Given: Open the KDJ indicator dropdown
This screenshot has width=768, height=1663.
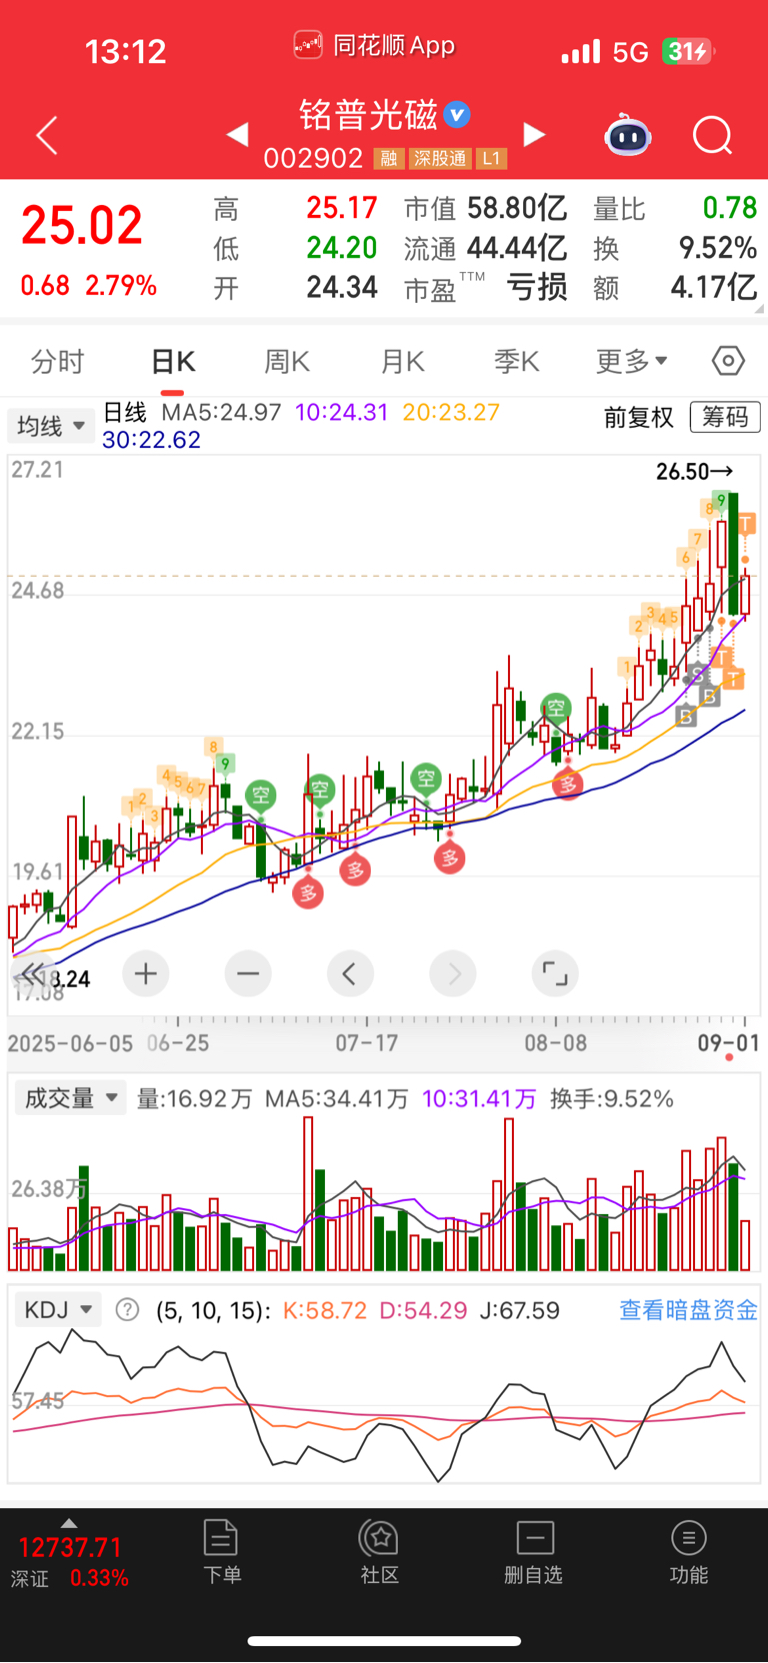Looking at the screenshot, I should click(58, 1309).
